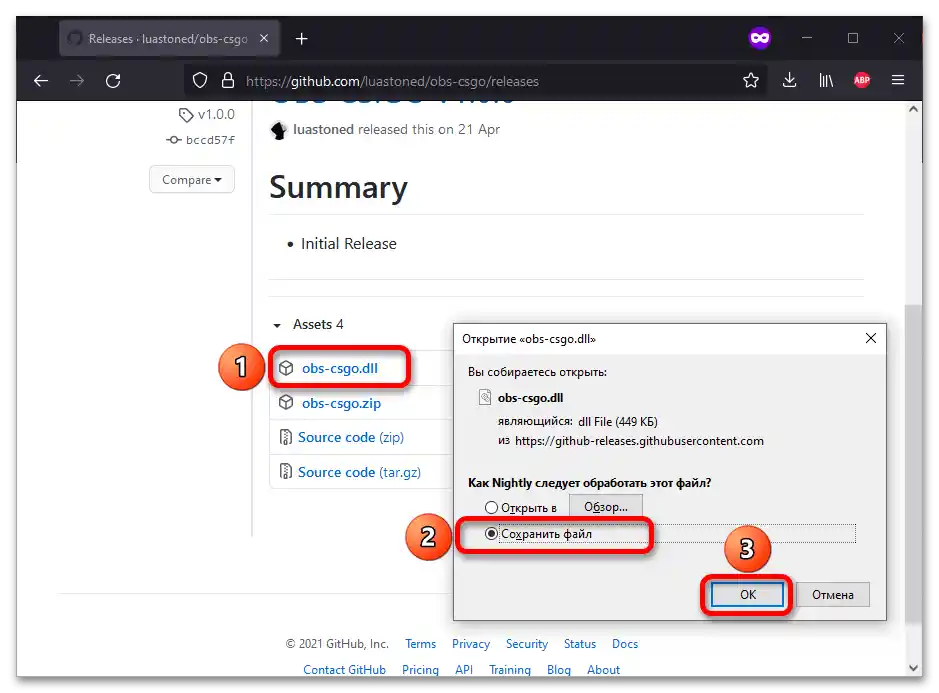Open the Terms footer link

coord(420,644)
